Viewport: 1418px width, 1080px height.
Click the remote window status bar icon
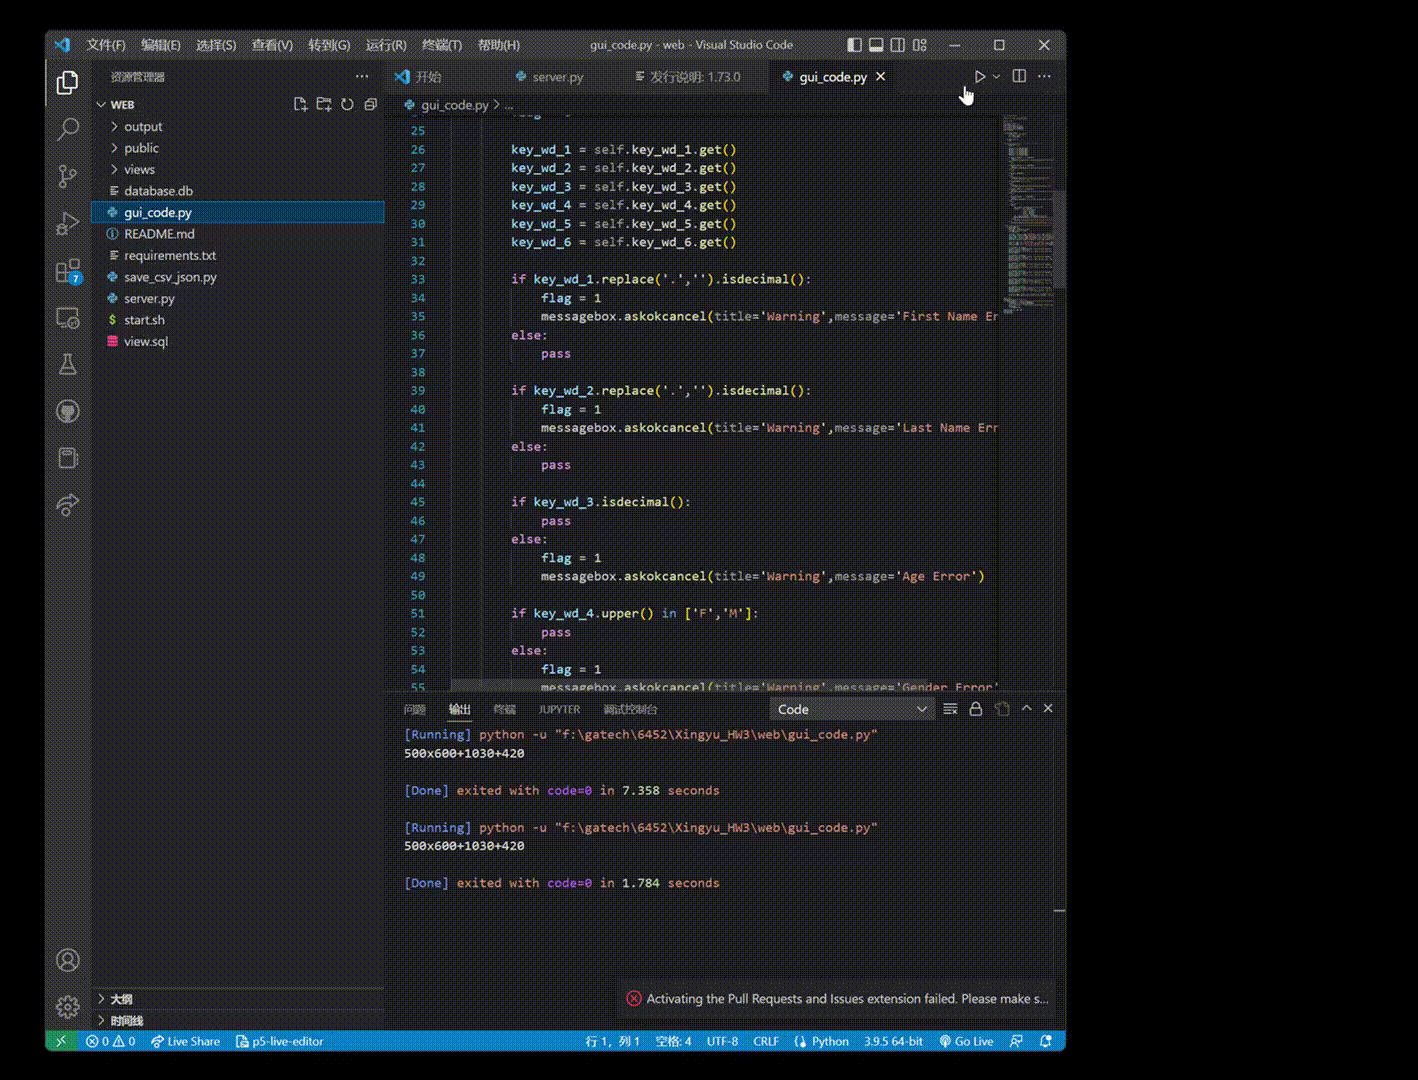pyautogui.click(x=60, y=1041)
